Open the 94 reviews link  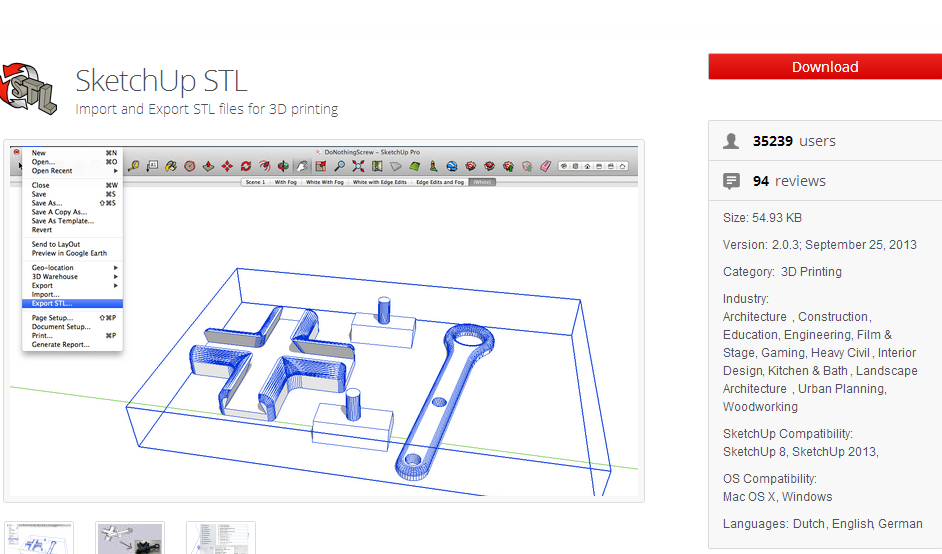(789, 181)
